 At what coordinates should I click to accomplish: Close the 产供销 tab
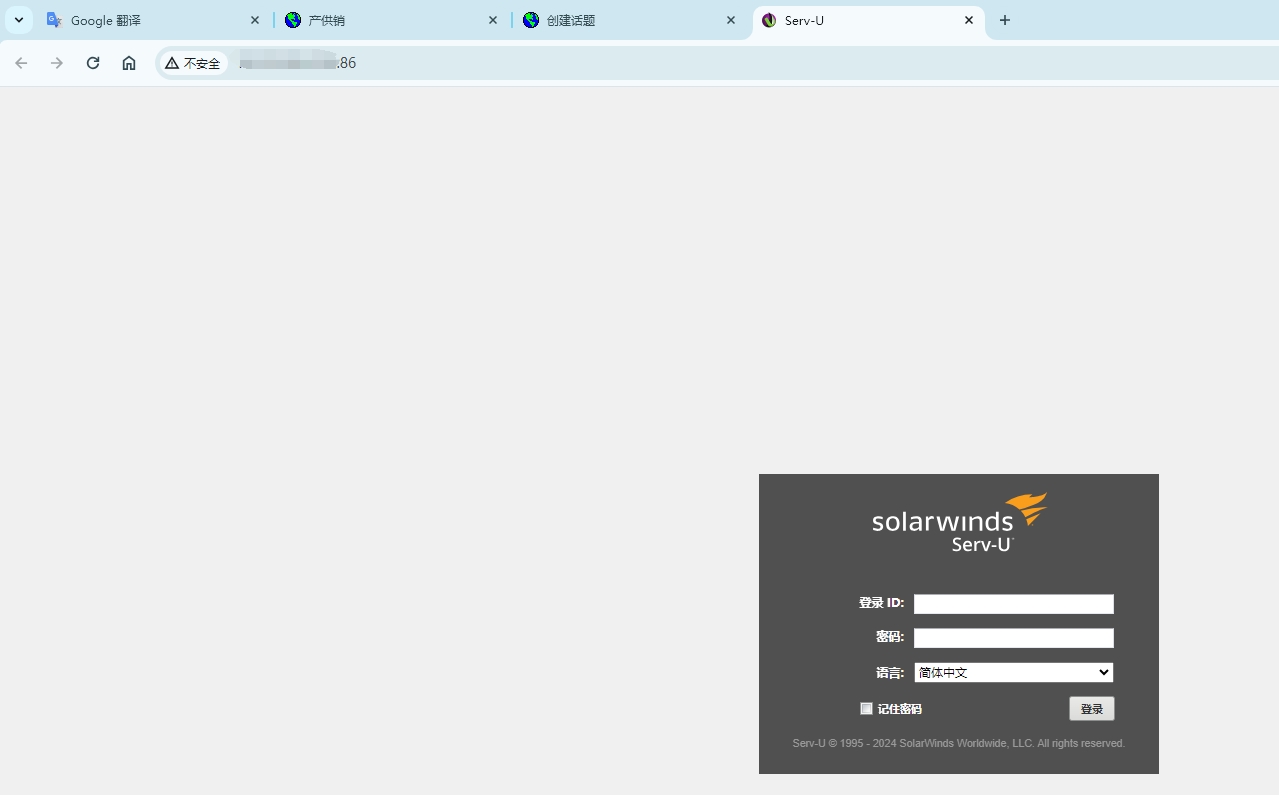493,20
